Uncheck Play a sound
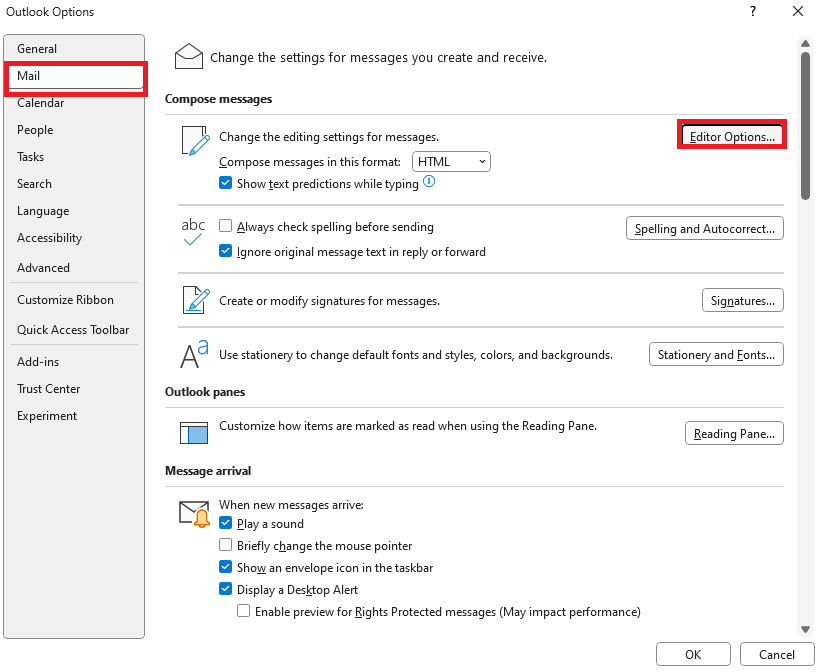Screen dimensions: 816x672 point(225,523)
